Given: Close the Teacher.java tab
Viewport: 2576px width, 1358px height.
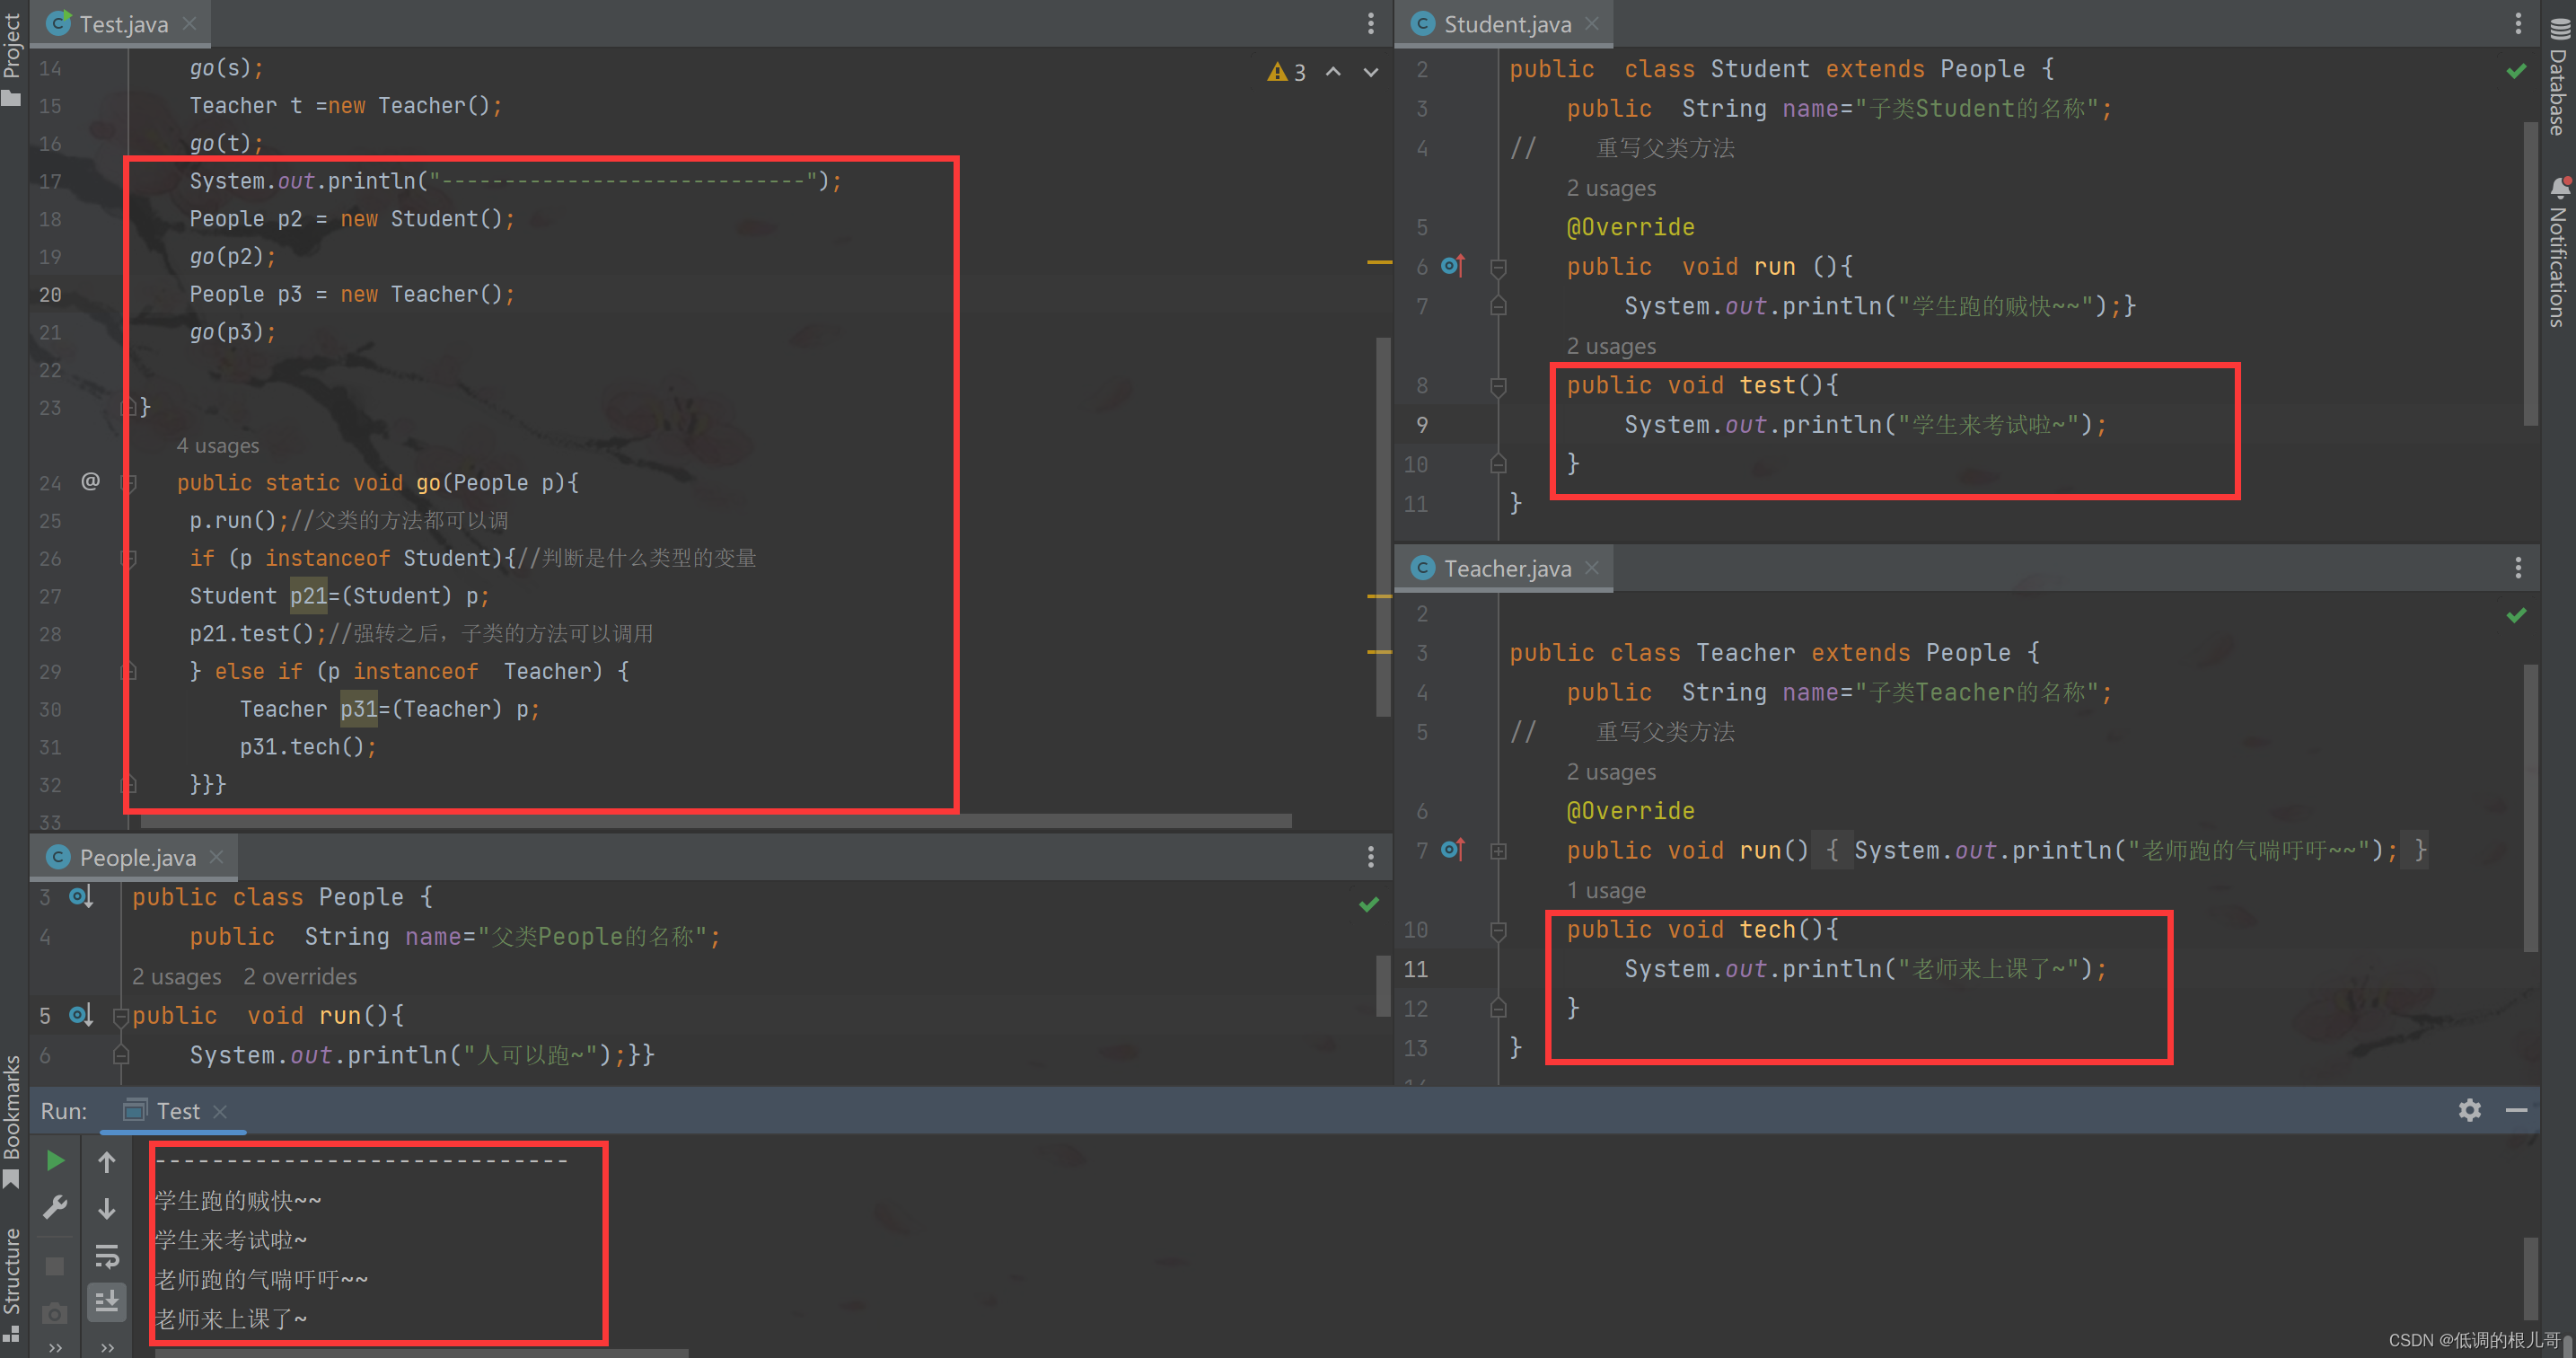Looking at the screenshot, I should click(x=1592, y=568).
